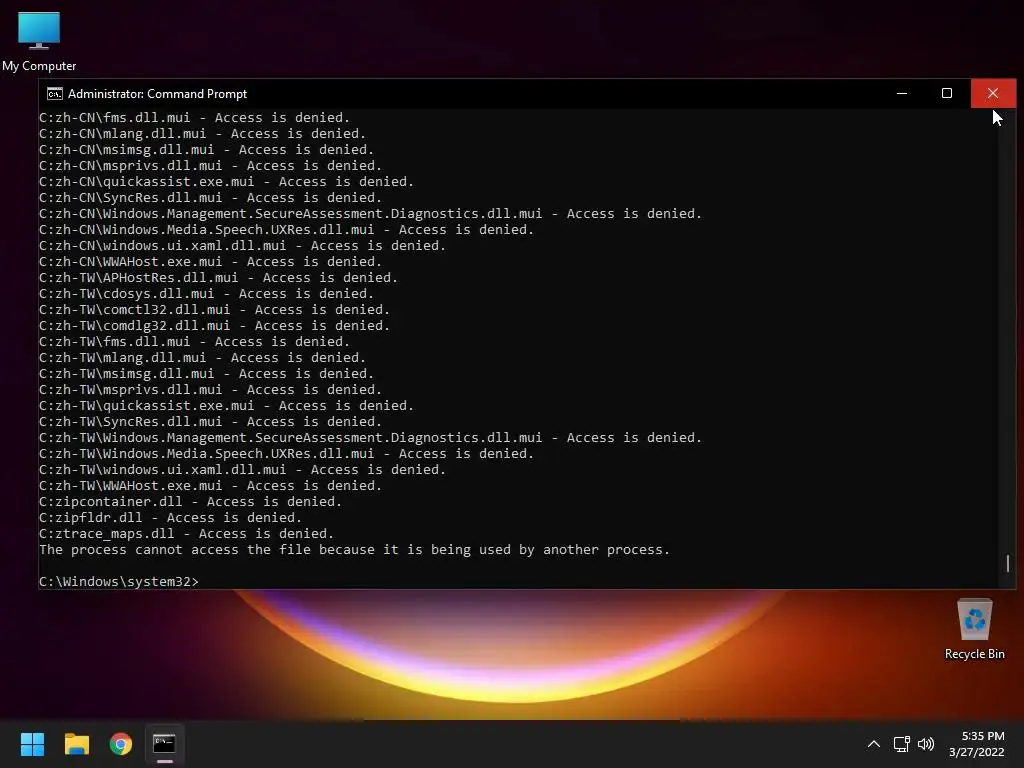Click the zh-CN\mlang.dll.mui line
Screen dimensions: 1024x768
point(202,134)
